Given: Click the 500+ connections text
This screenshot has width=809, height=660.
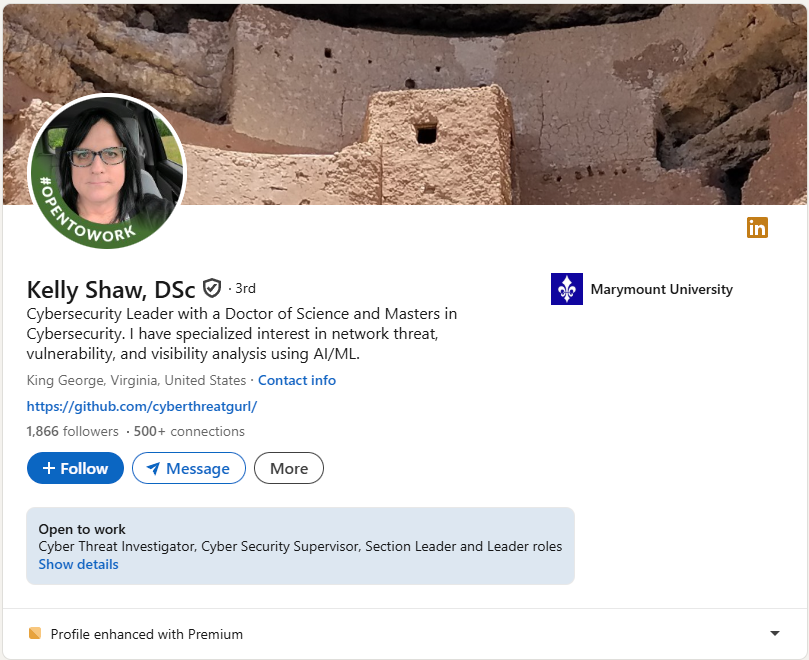Looking at the screenshot, I should pos(189,431).
